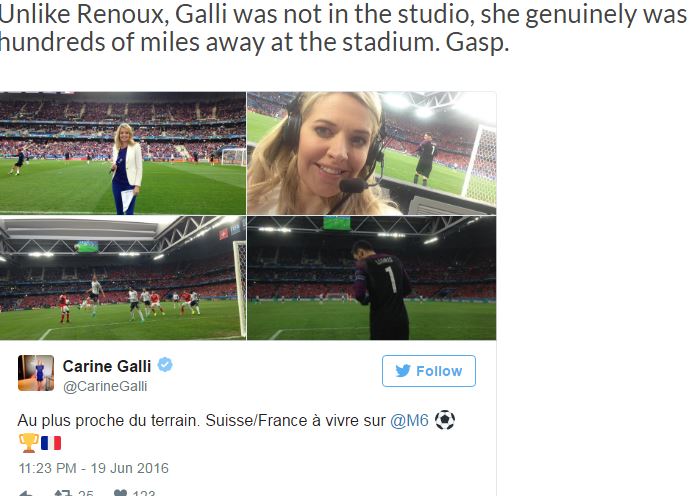The width and height of the screenshot is (690, 496).
Task: Click the trophy emoji in the tweet
Action: click(x=28, y=443)
